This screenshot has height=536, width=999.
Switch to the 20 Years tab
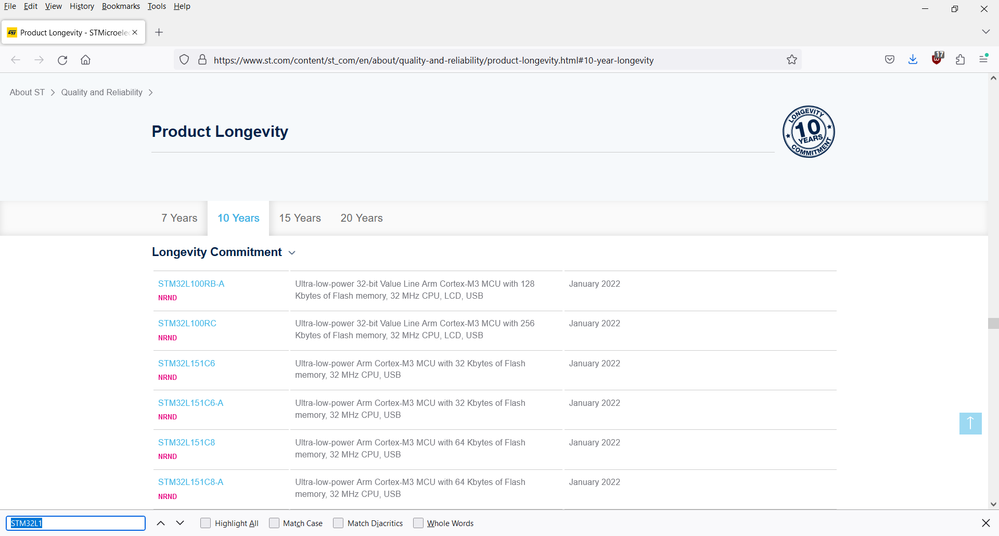361,218
